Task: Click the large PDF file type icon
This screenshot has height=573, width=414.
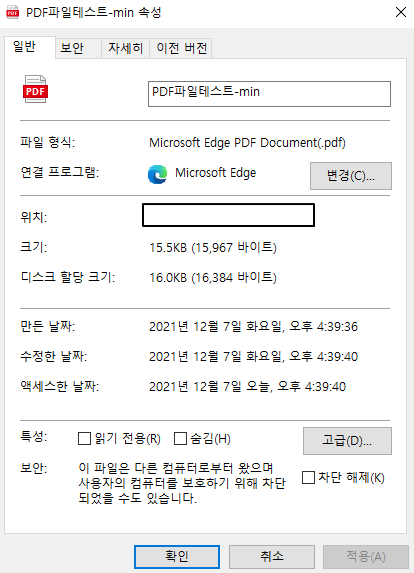Action: point(35,89)
